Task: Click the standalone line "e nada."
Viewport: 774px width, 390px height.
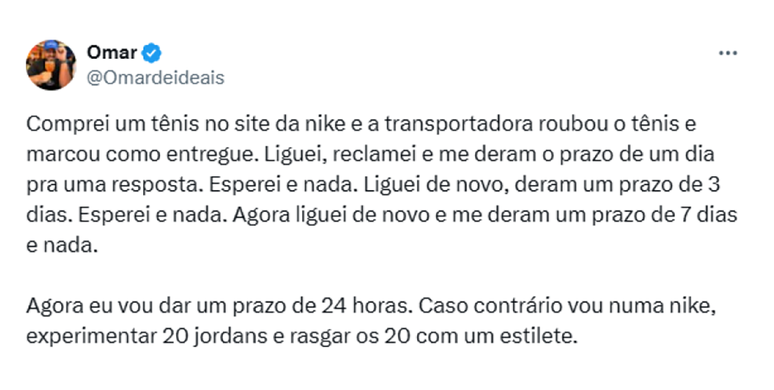Action: point(62,245)
